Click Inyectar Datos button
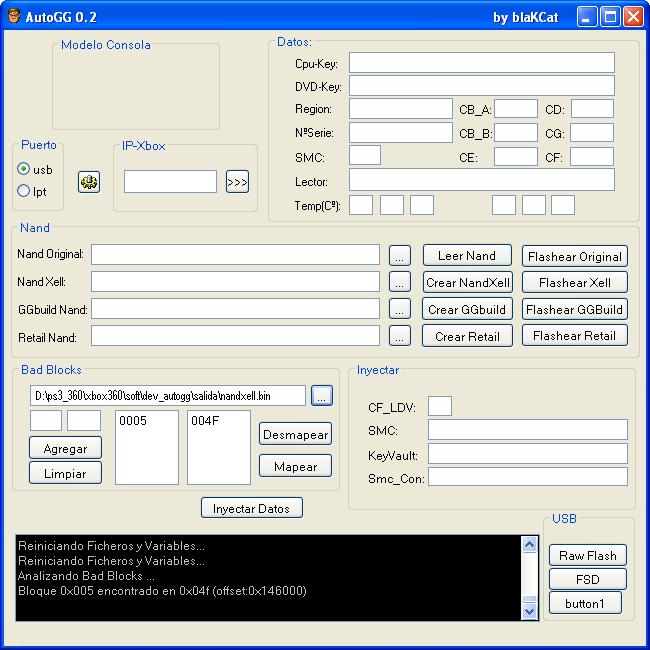The image size is (650, 650). pyautogui.click(x=251, y=508)
